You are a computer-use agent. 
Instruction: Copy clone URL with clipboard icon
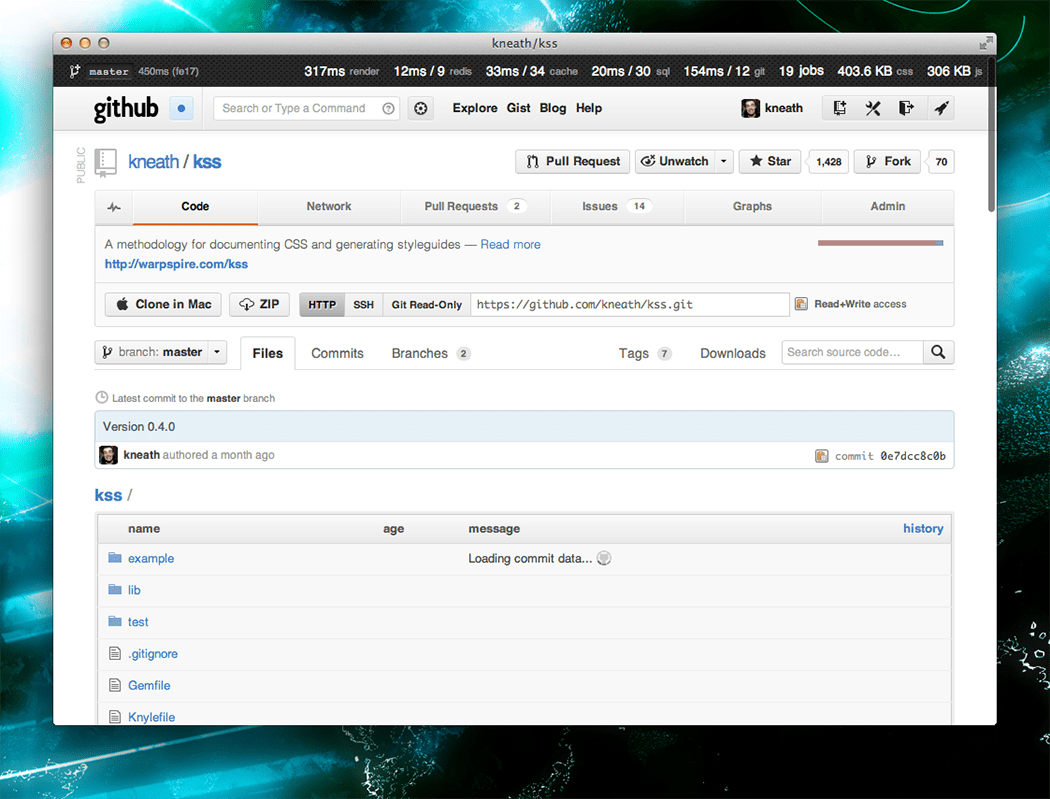pos(801,304)
